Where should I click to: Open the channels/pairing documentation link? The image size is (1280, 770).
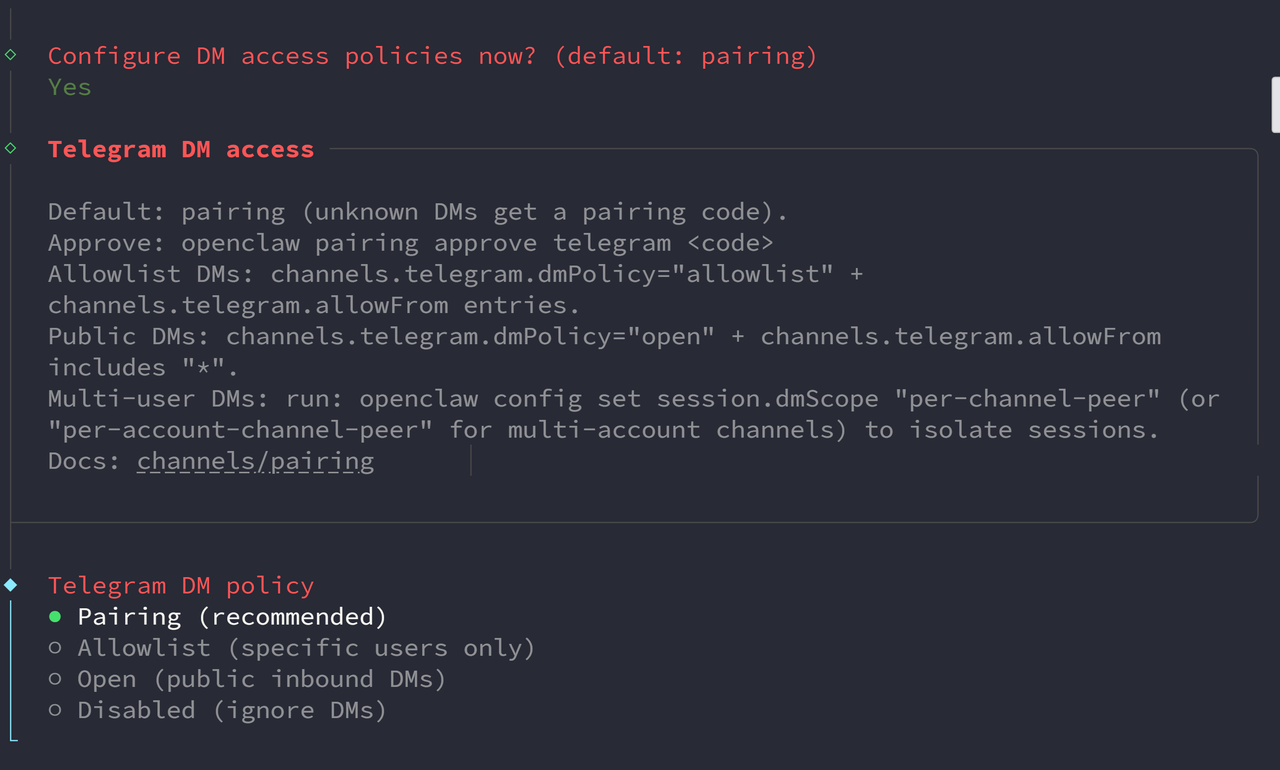point(255,461)
